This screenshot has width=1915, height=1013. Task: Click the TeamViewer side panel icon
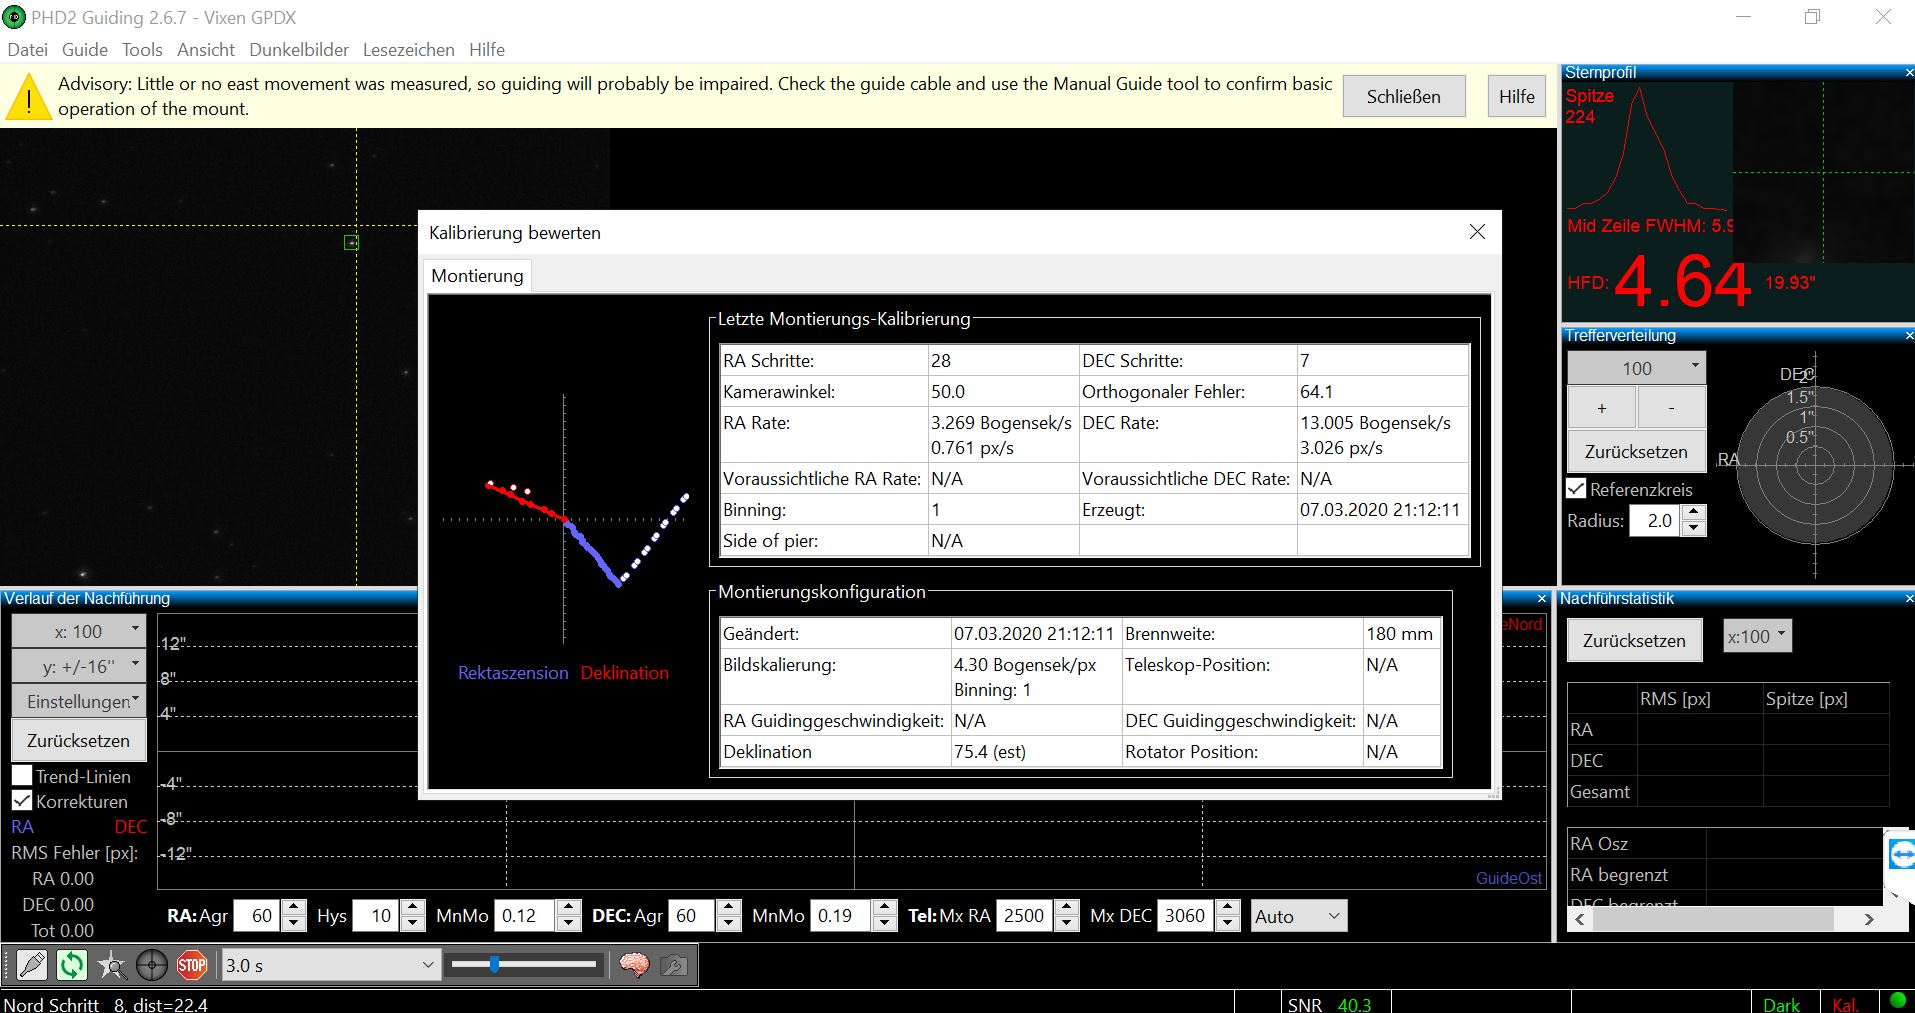1900,855
